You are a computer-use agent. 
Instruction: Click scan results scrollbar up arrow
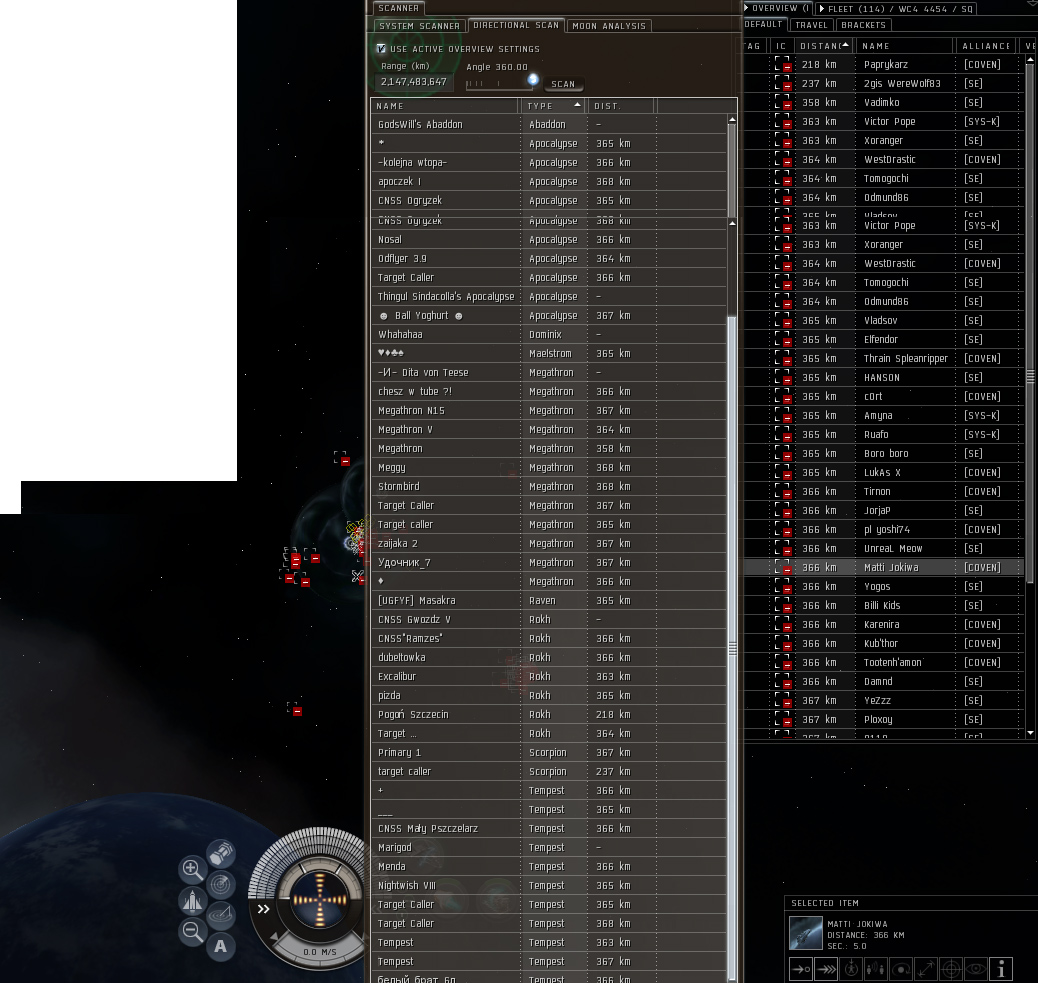(731, 120)
